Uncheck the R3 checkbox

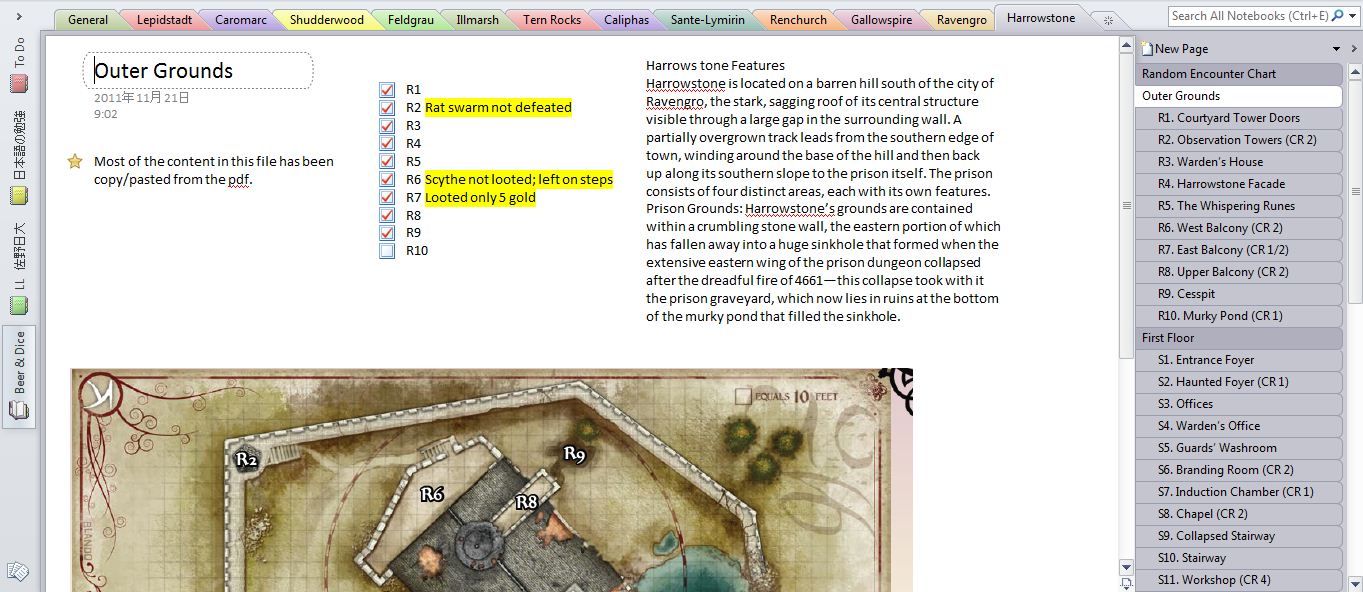click(387, 125)
